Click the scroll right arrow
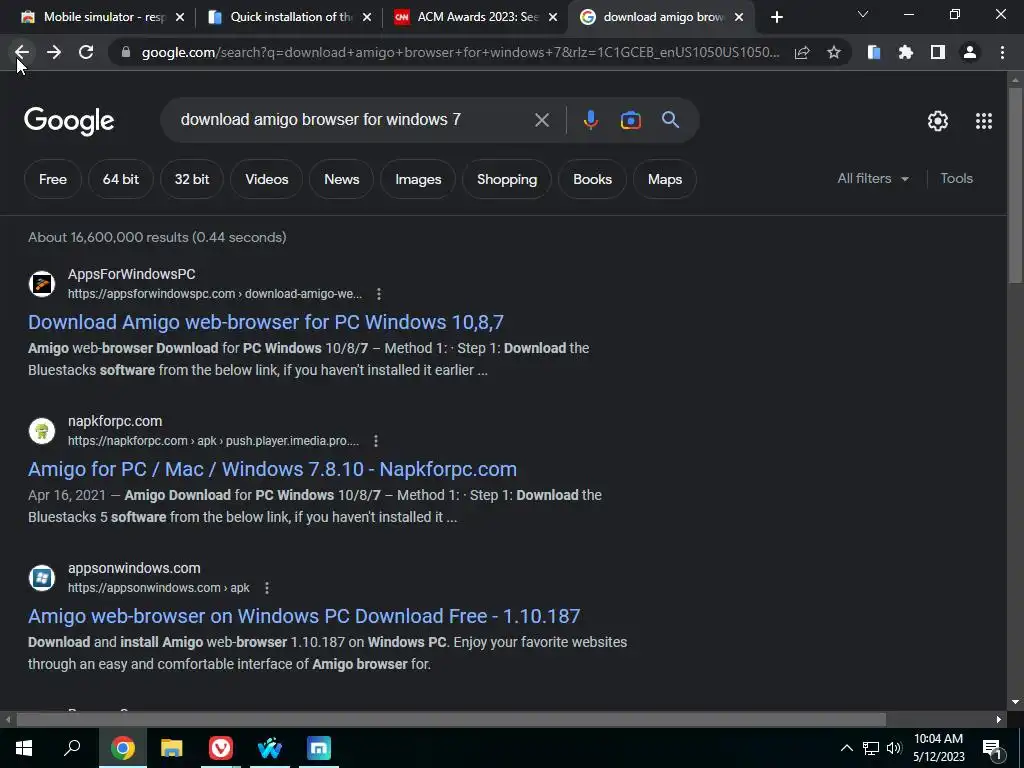This screenshot has height=768, width=1024. point(999,719)
